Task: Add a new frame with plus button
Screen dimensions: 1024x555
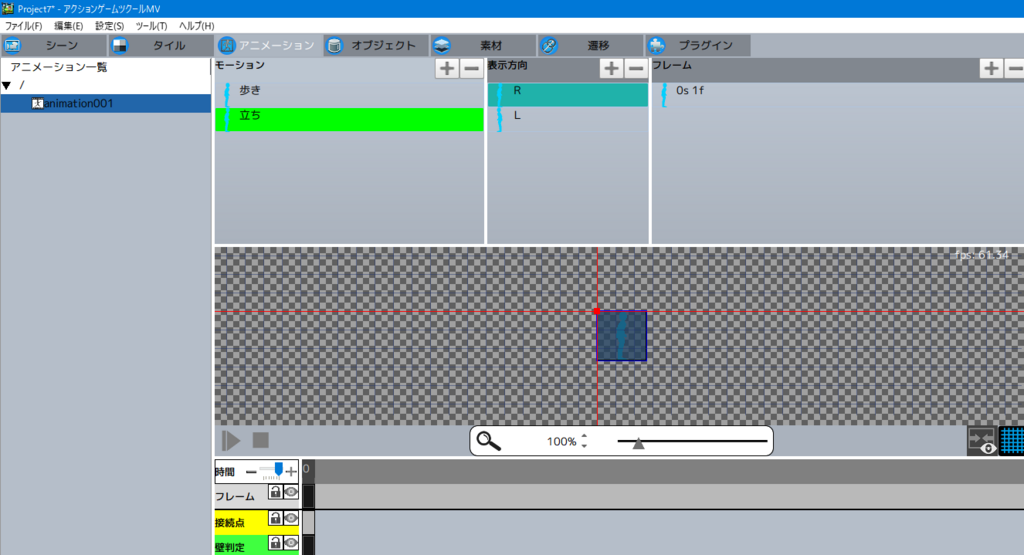Action: pos(991,69)
